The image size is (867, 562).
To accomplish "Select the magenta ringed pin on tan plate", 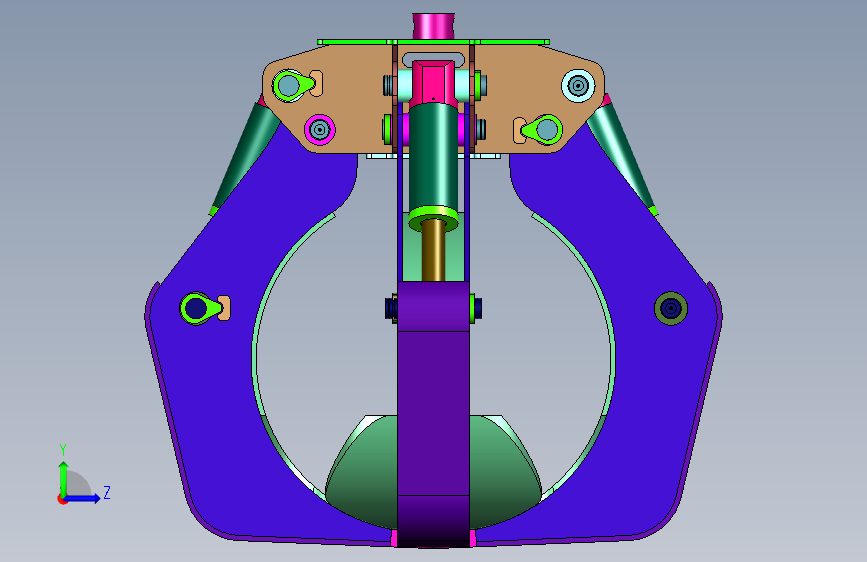I will (x=320, y=130).
